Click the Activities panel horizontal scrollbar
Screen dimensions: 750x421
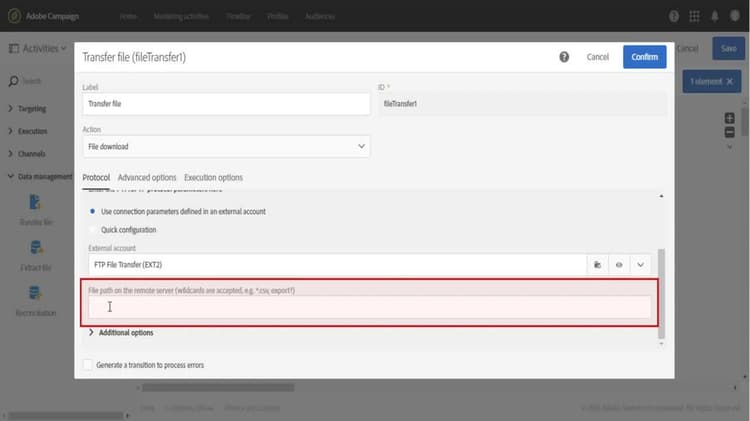click(66, 416)
